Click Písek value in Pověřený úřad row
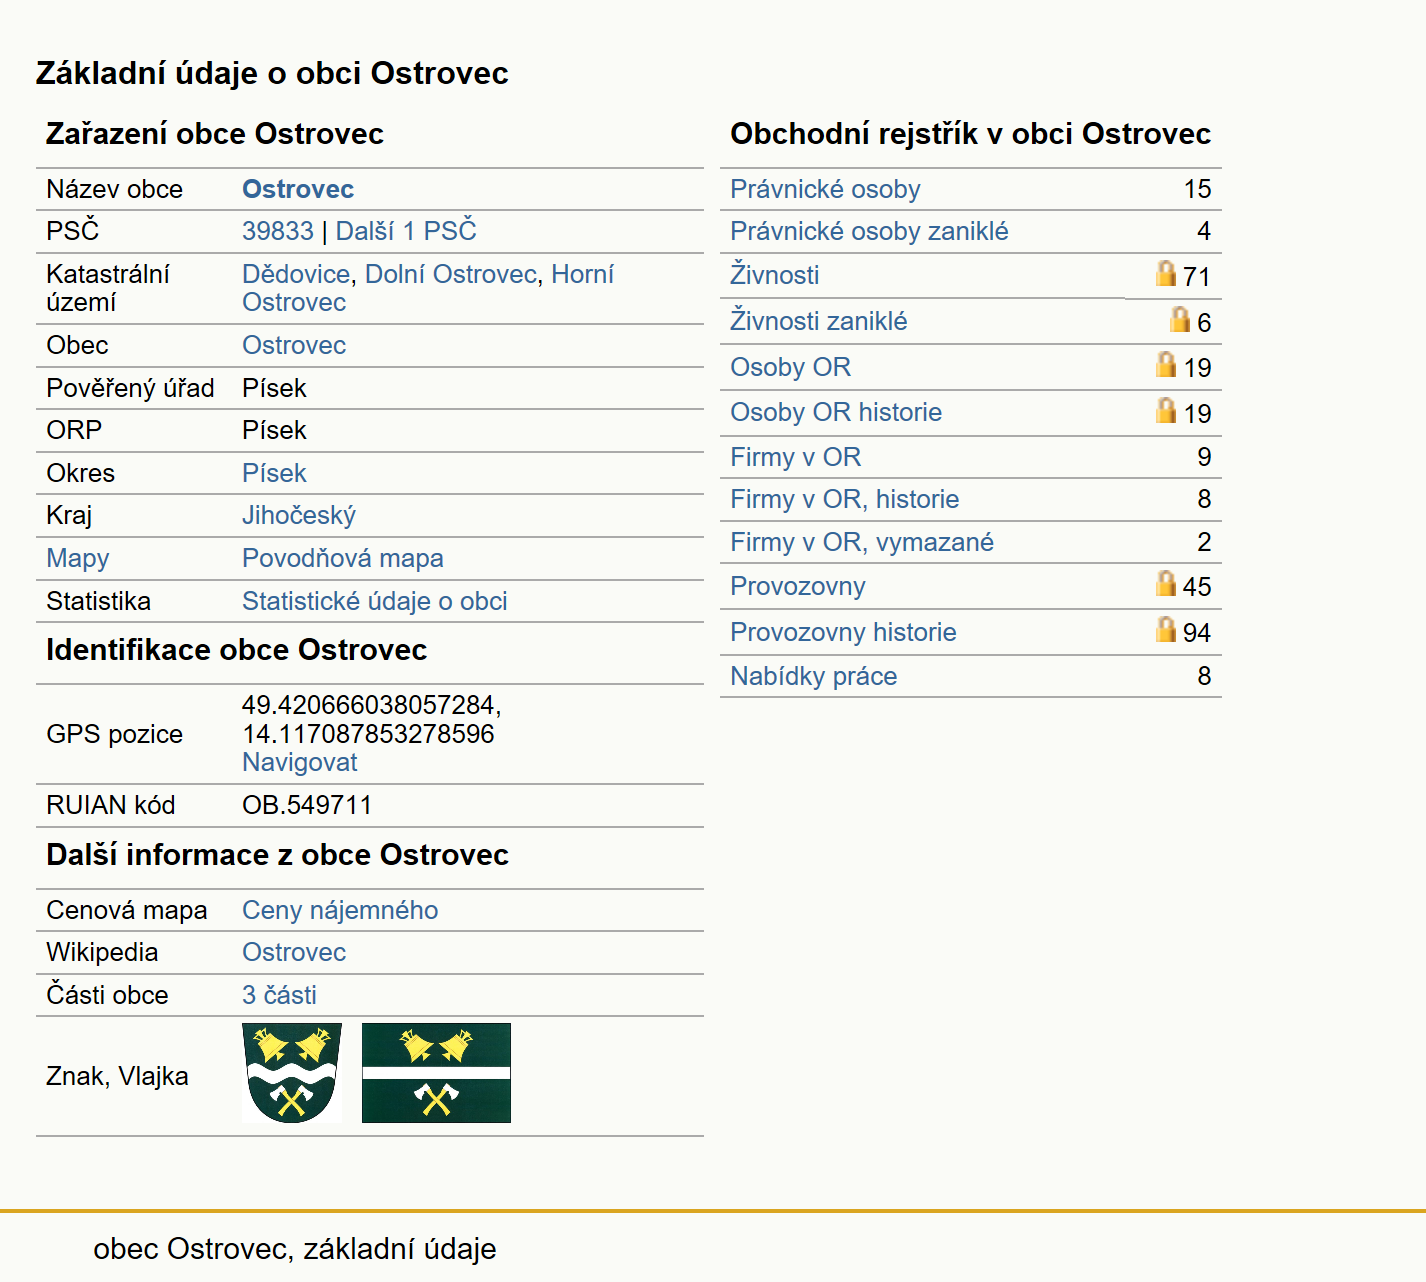The image size is (1426, 1282). click(x=274, y=388)
